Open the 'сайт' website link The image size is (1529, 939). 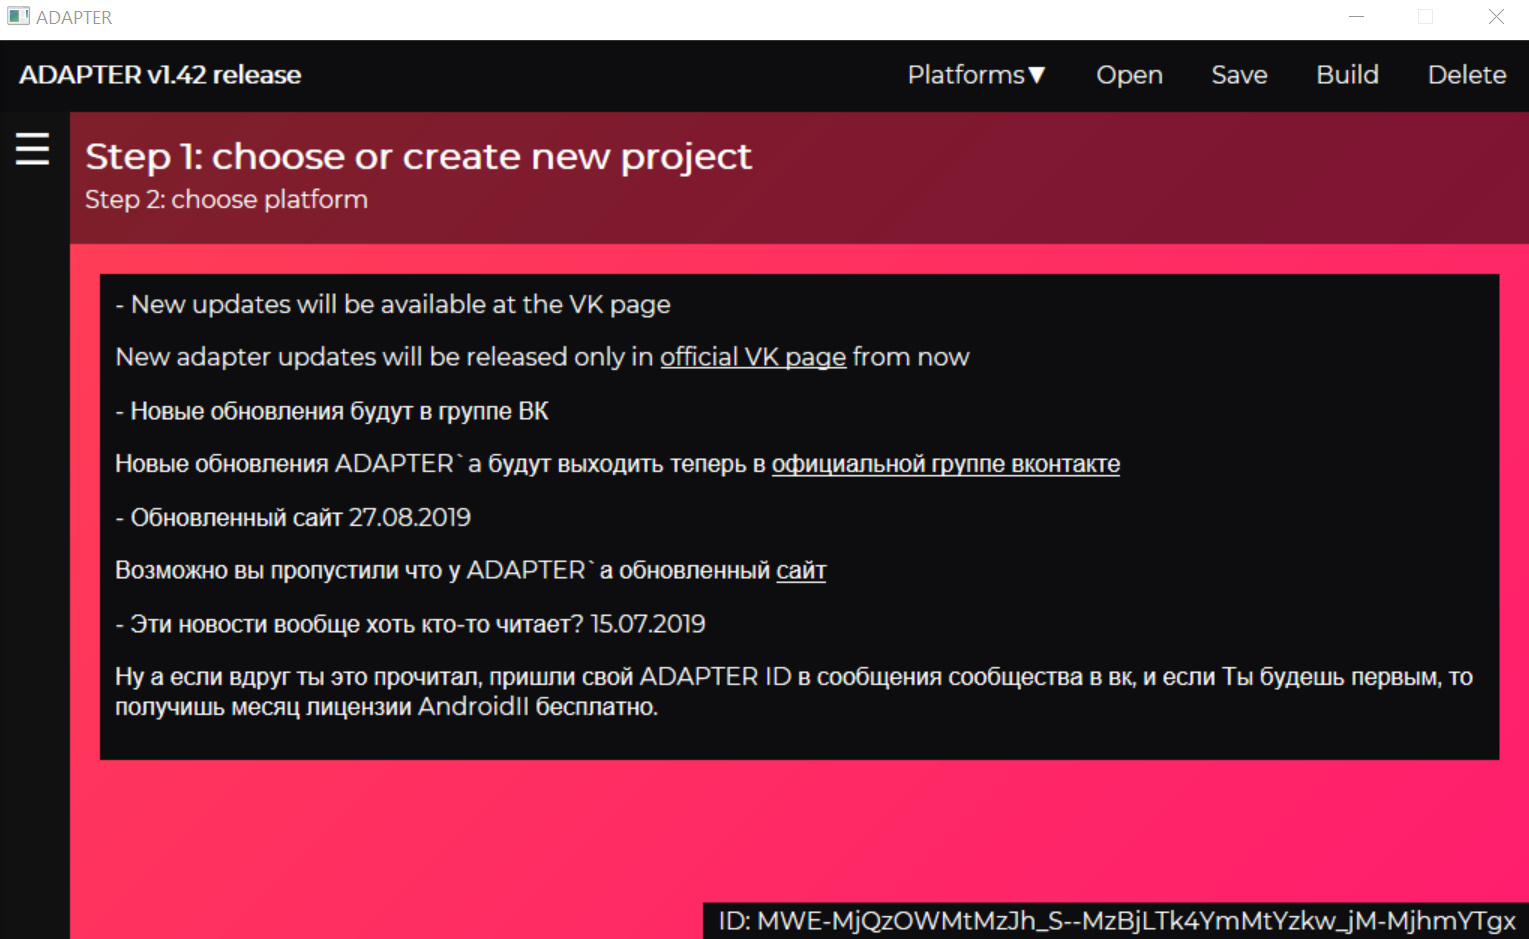[x=801, y=571]
